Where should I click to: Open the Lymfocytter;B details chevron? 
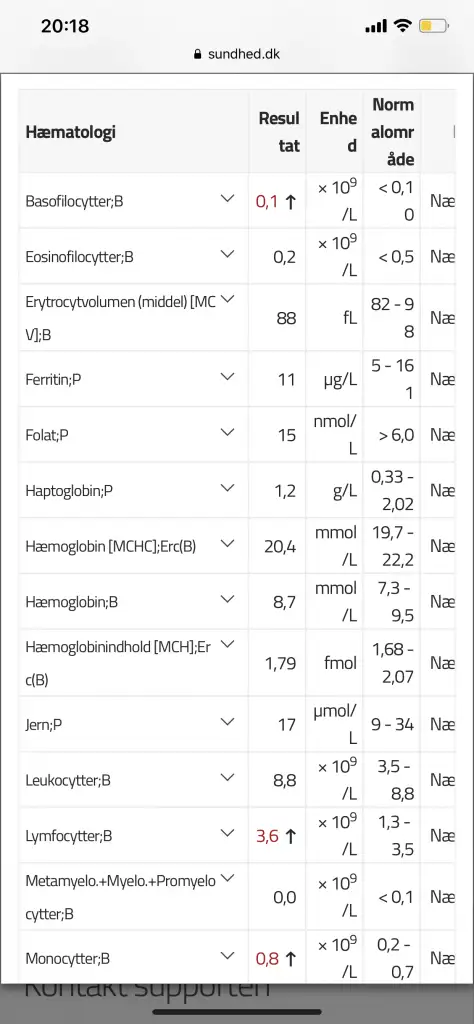[227, 833]
